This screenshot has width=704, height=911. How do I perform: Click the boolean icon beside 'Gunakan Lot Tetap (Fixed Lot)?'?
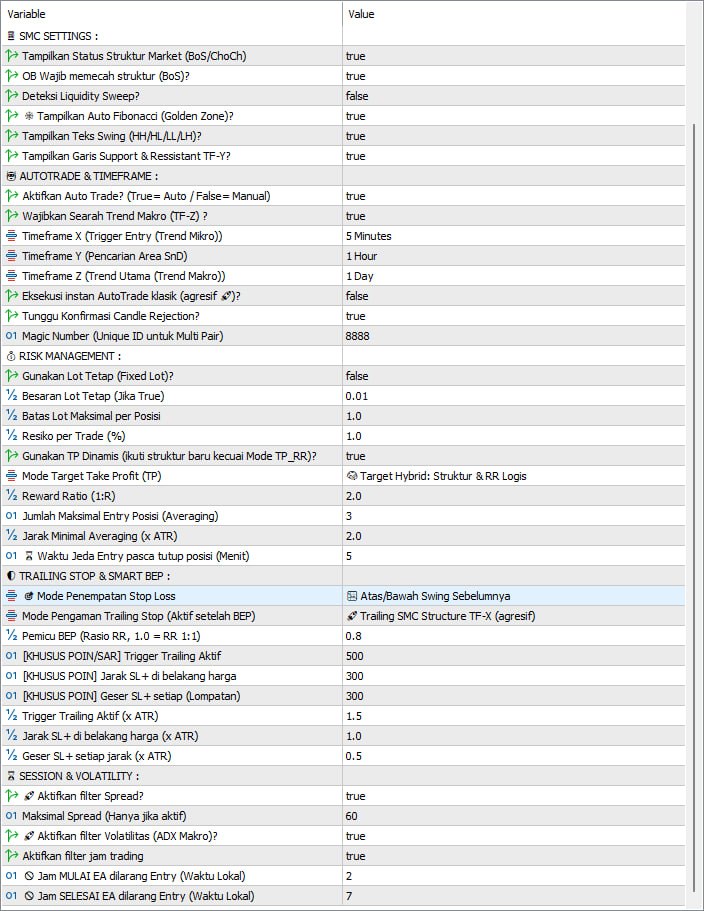12,376
